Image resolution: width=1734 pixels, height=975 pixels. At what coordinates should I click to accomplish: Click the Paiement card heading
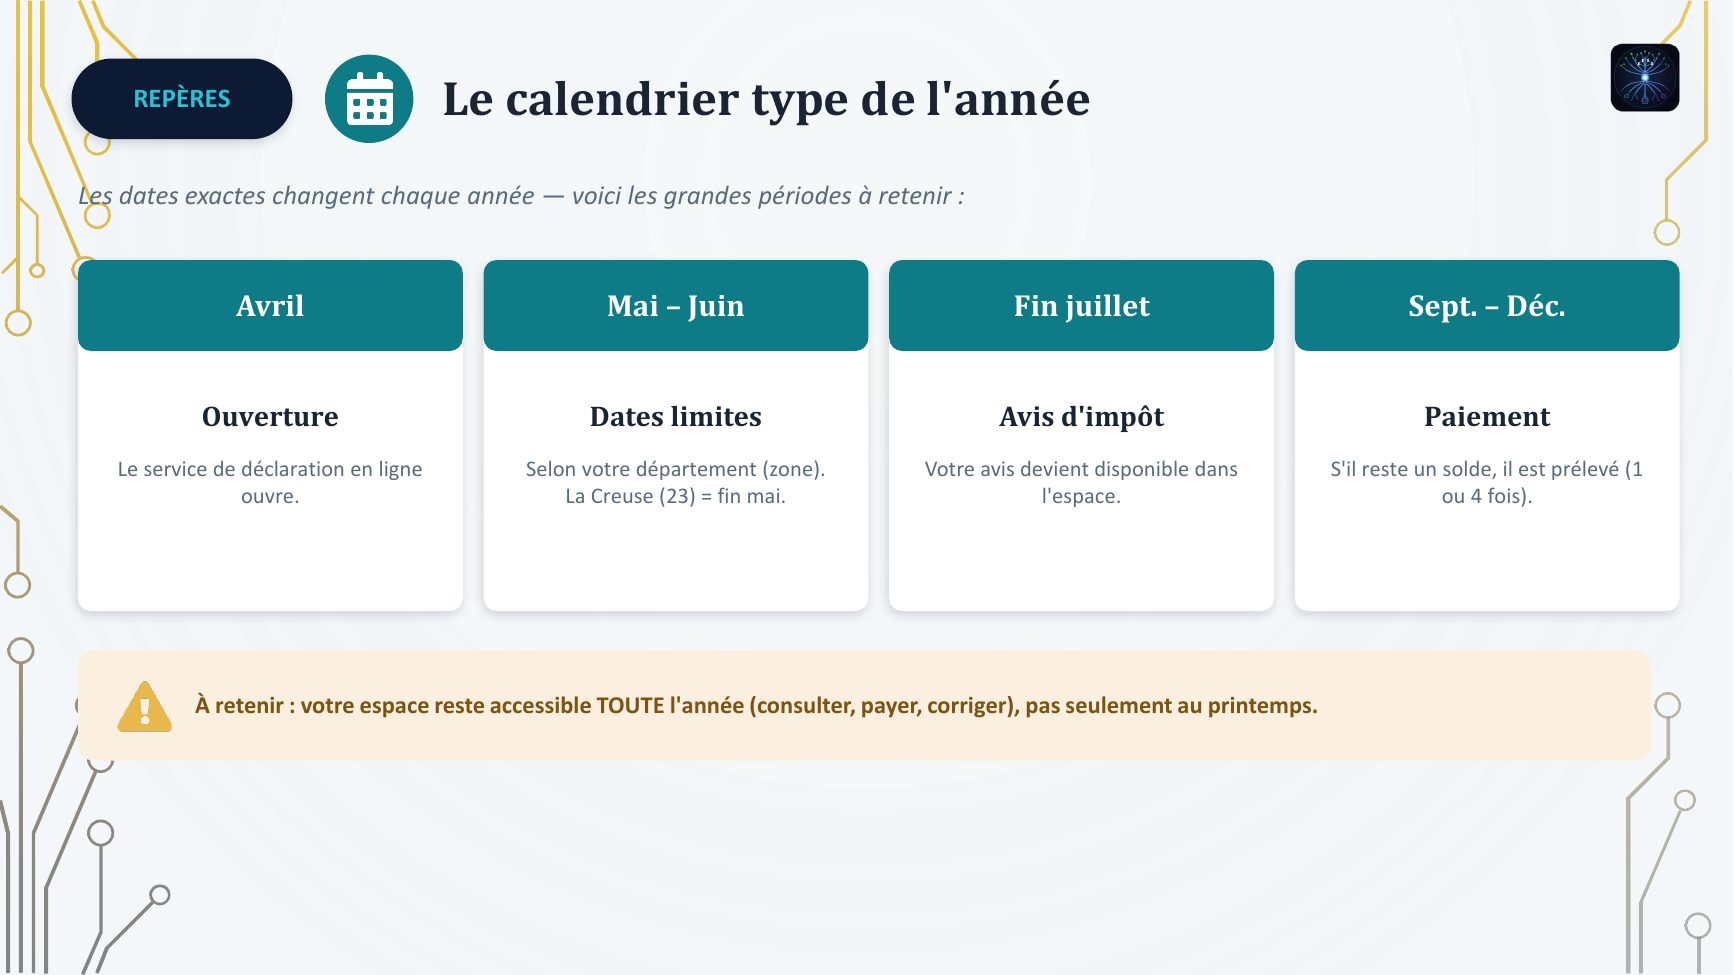[1487, 416]
